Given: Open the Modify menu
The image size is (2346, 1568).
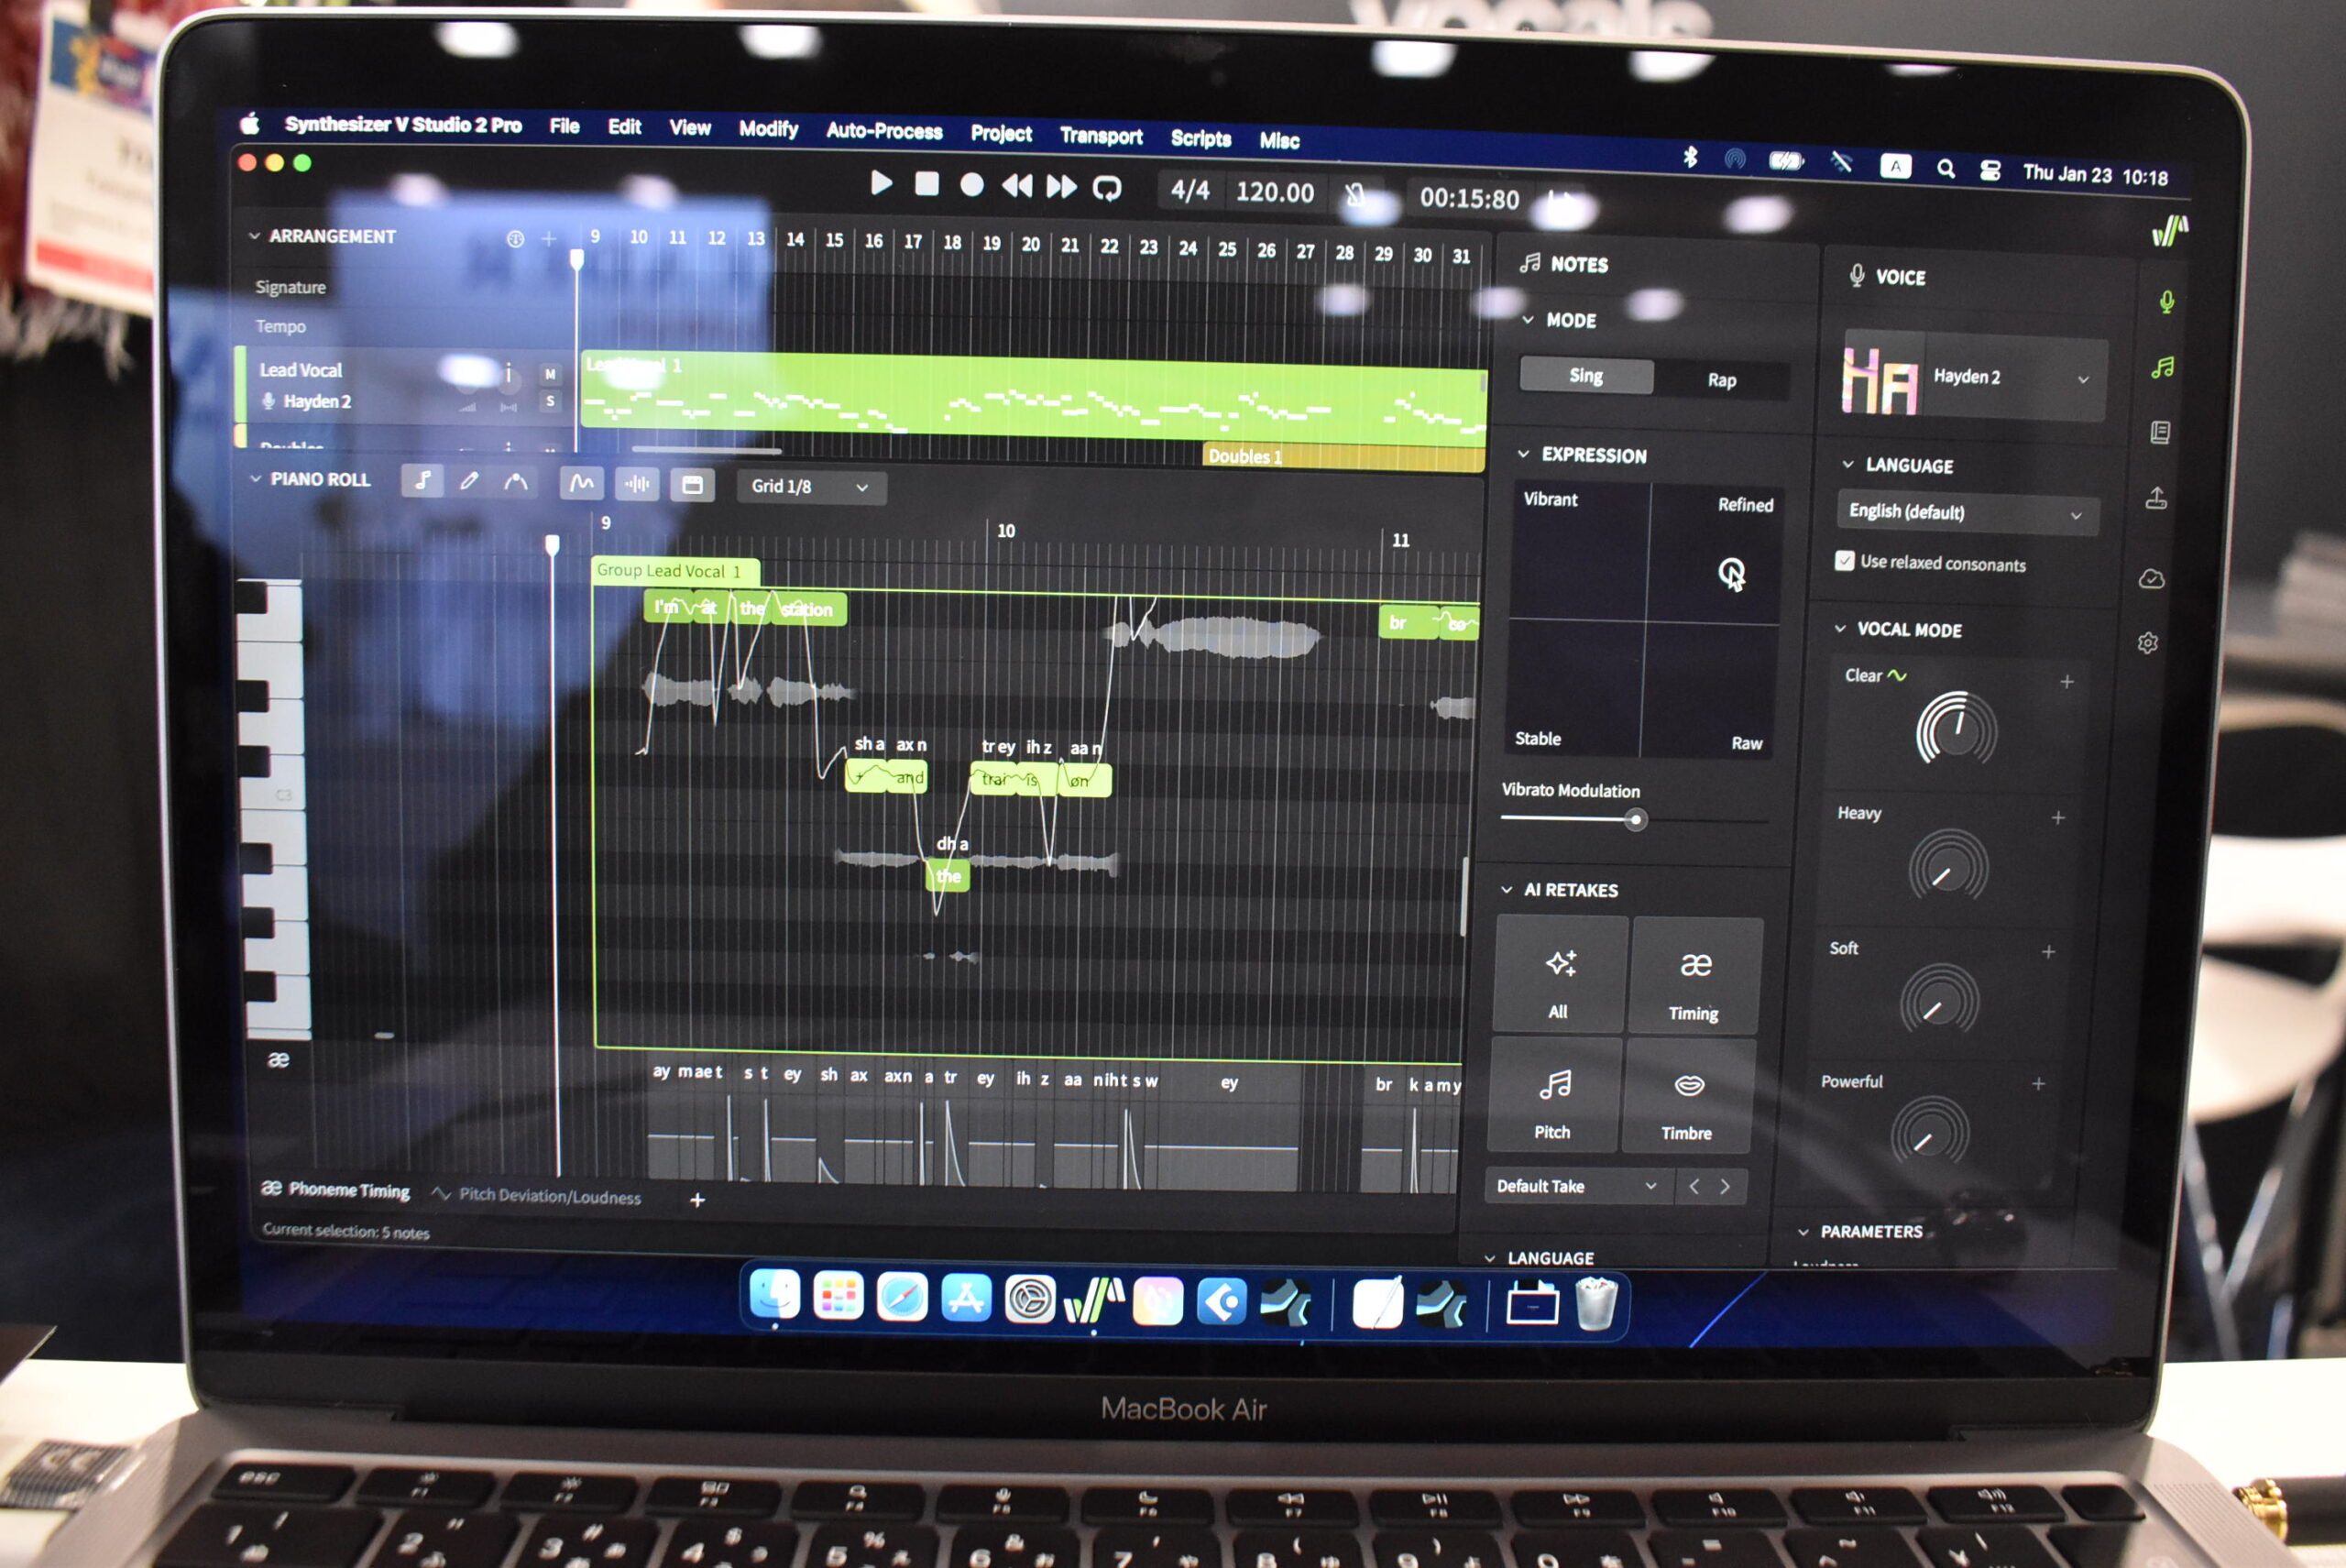Looking at the screenshot, I should (x=768, y=129).
